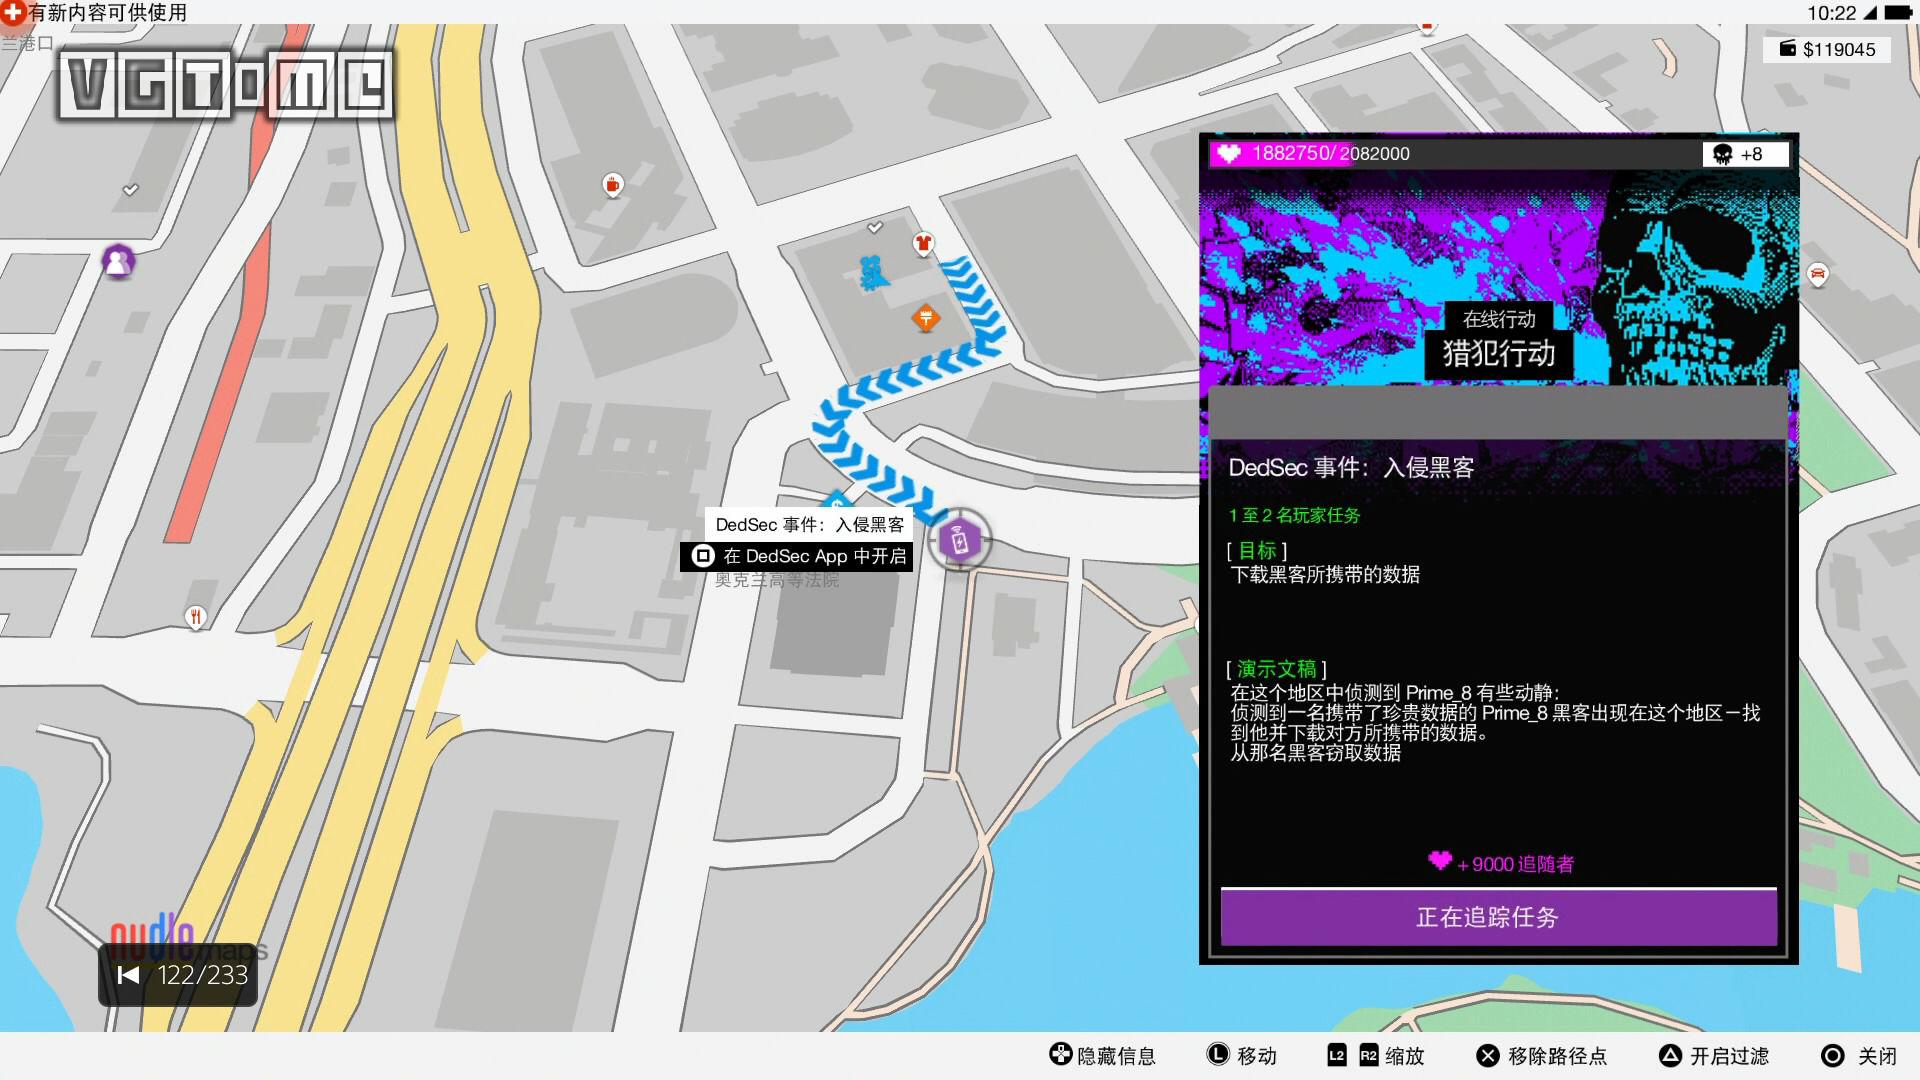1920x1080 pixels.
Task: Click the pixel heart followers icon in panel
Action: click(1439, 861)
